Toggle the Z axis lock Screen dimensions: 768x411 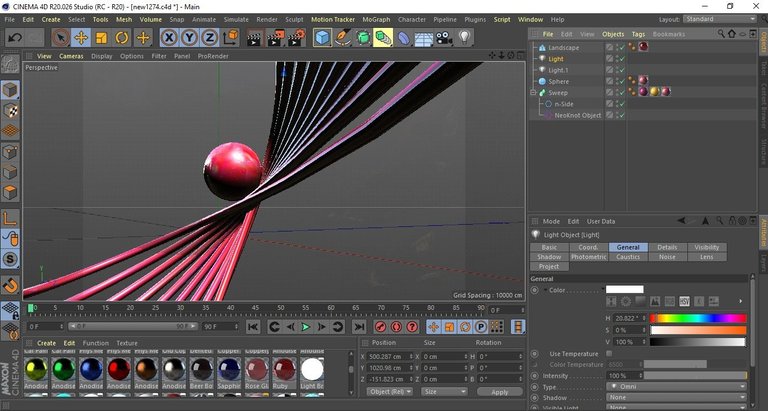click(x=210, y=38)
